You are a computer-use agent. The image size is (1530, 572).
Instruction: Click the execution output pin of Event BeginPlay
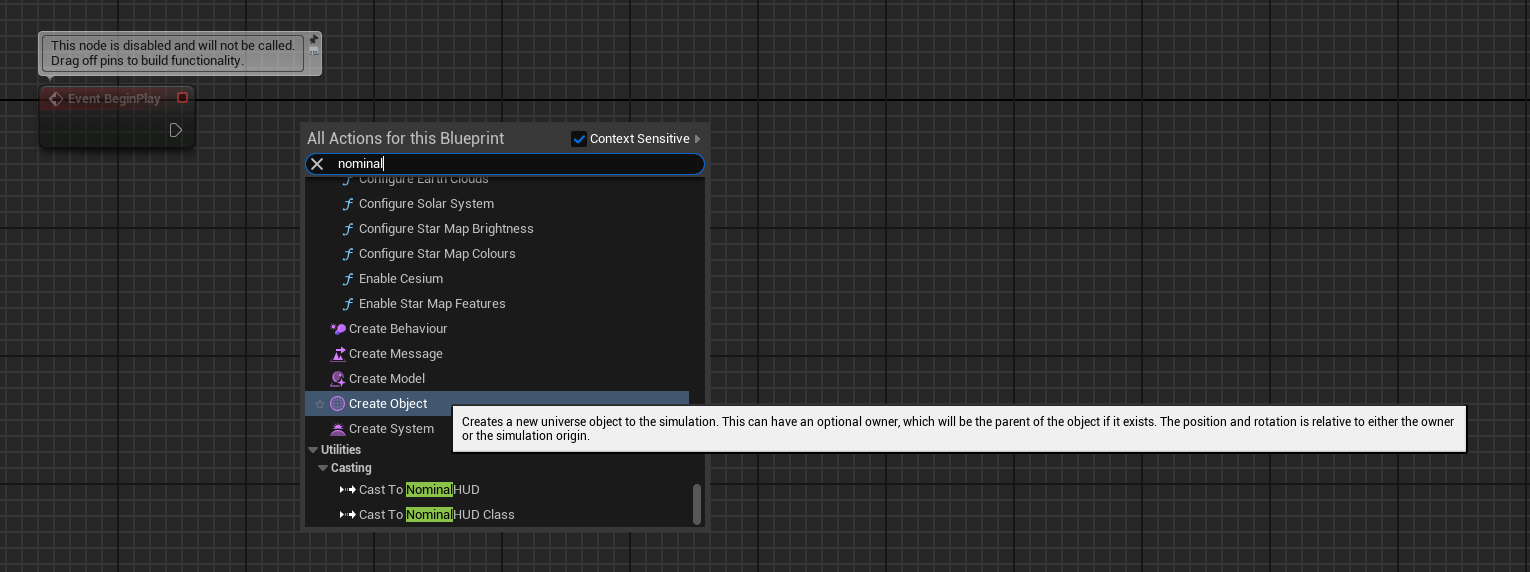tap(175, 130)
